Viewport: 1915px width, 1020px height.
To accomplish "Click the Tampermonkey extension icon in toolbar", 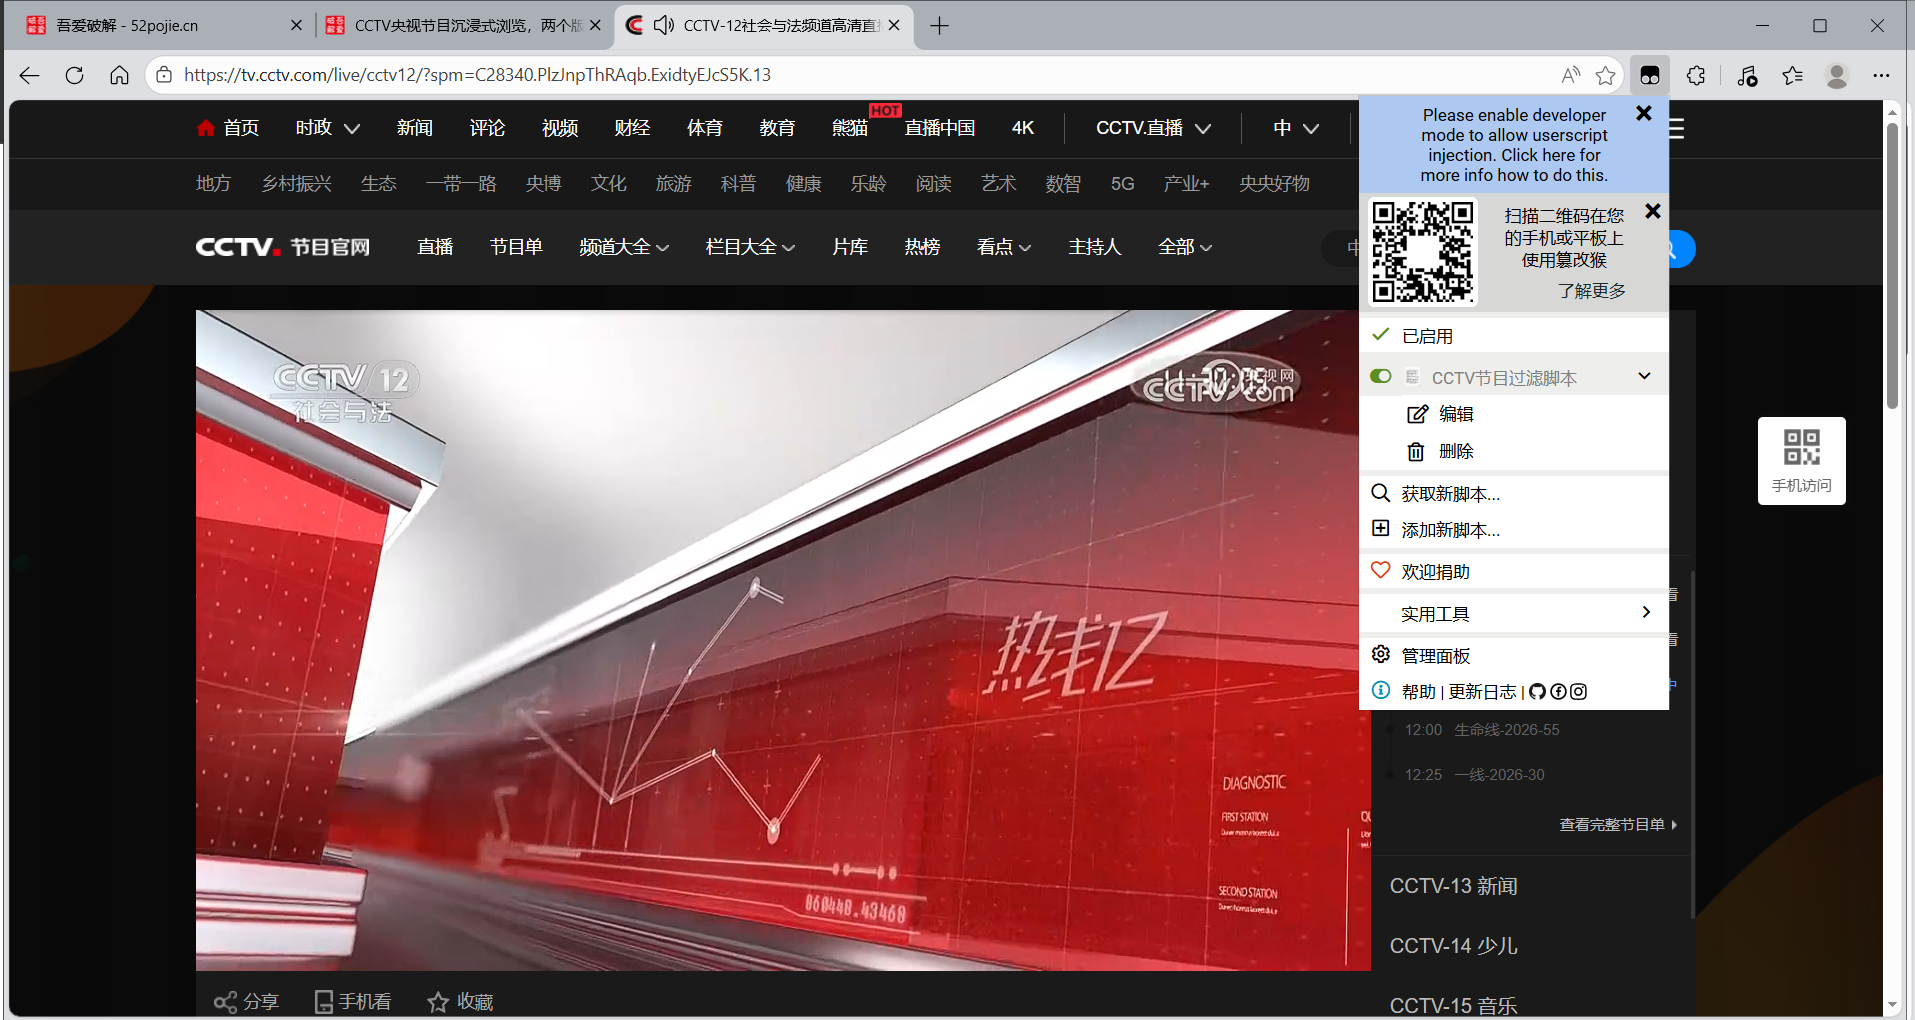I will pos(1650,75).
